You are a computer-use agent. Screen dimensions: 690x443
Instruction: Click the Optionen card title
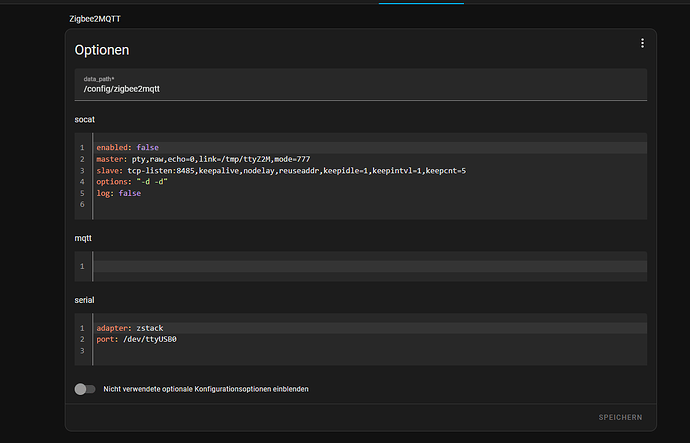(x=102, y=50)
